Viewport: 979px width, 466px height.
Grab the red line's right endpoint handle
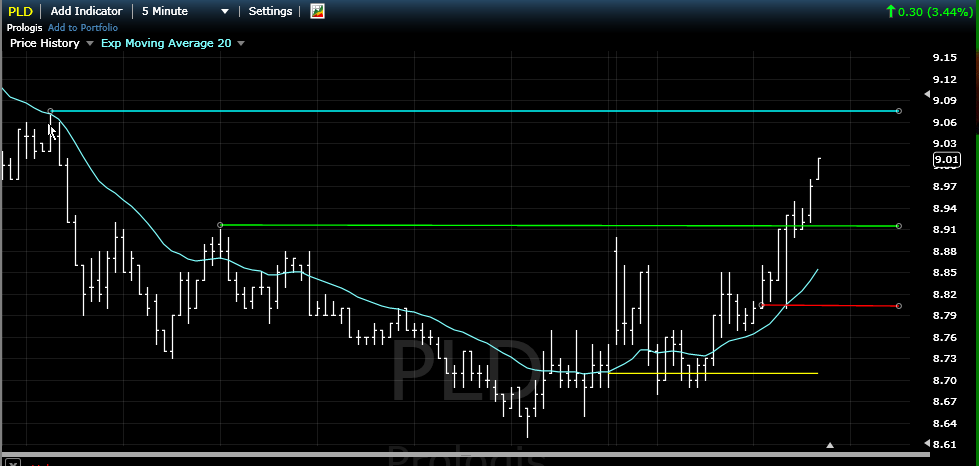[x=898, y=306]
